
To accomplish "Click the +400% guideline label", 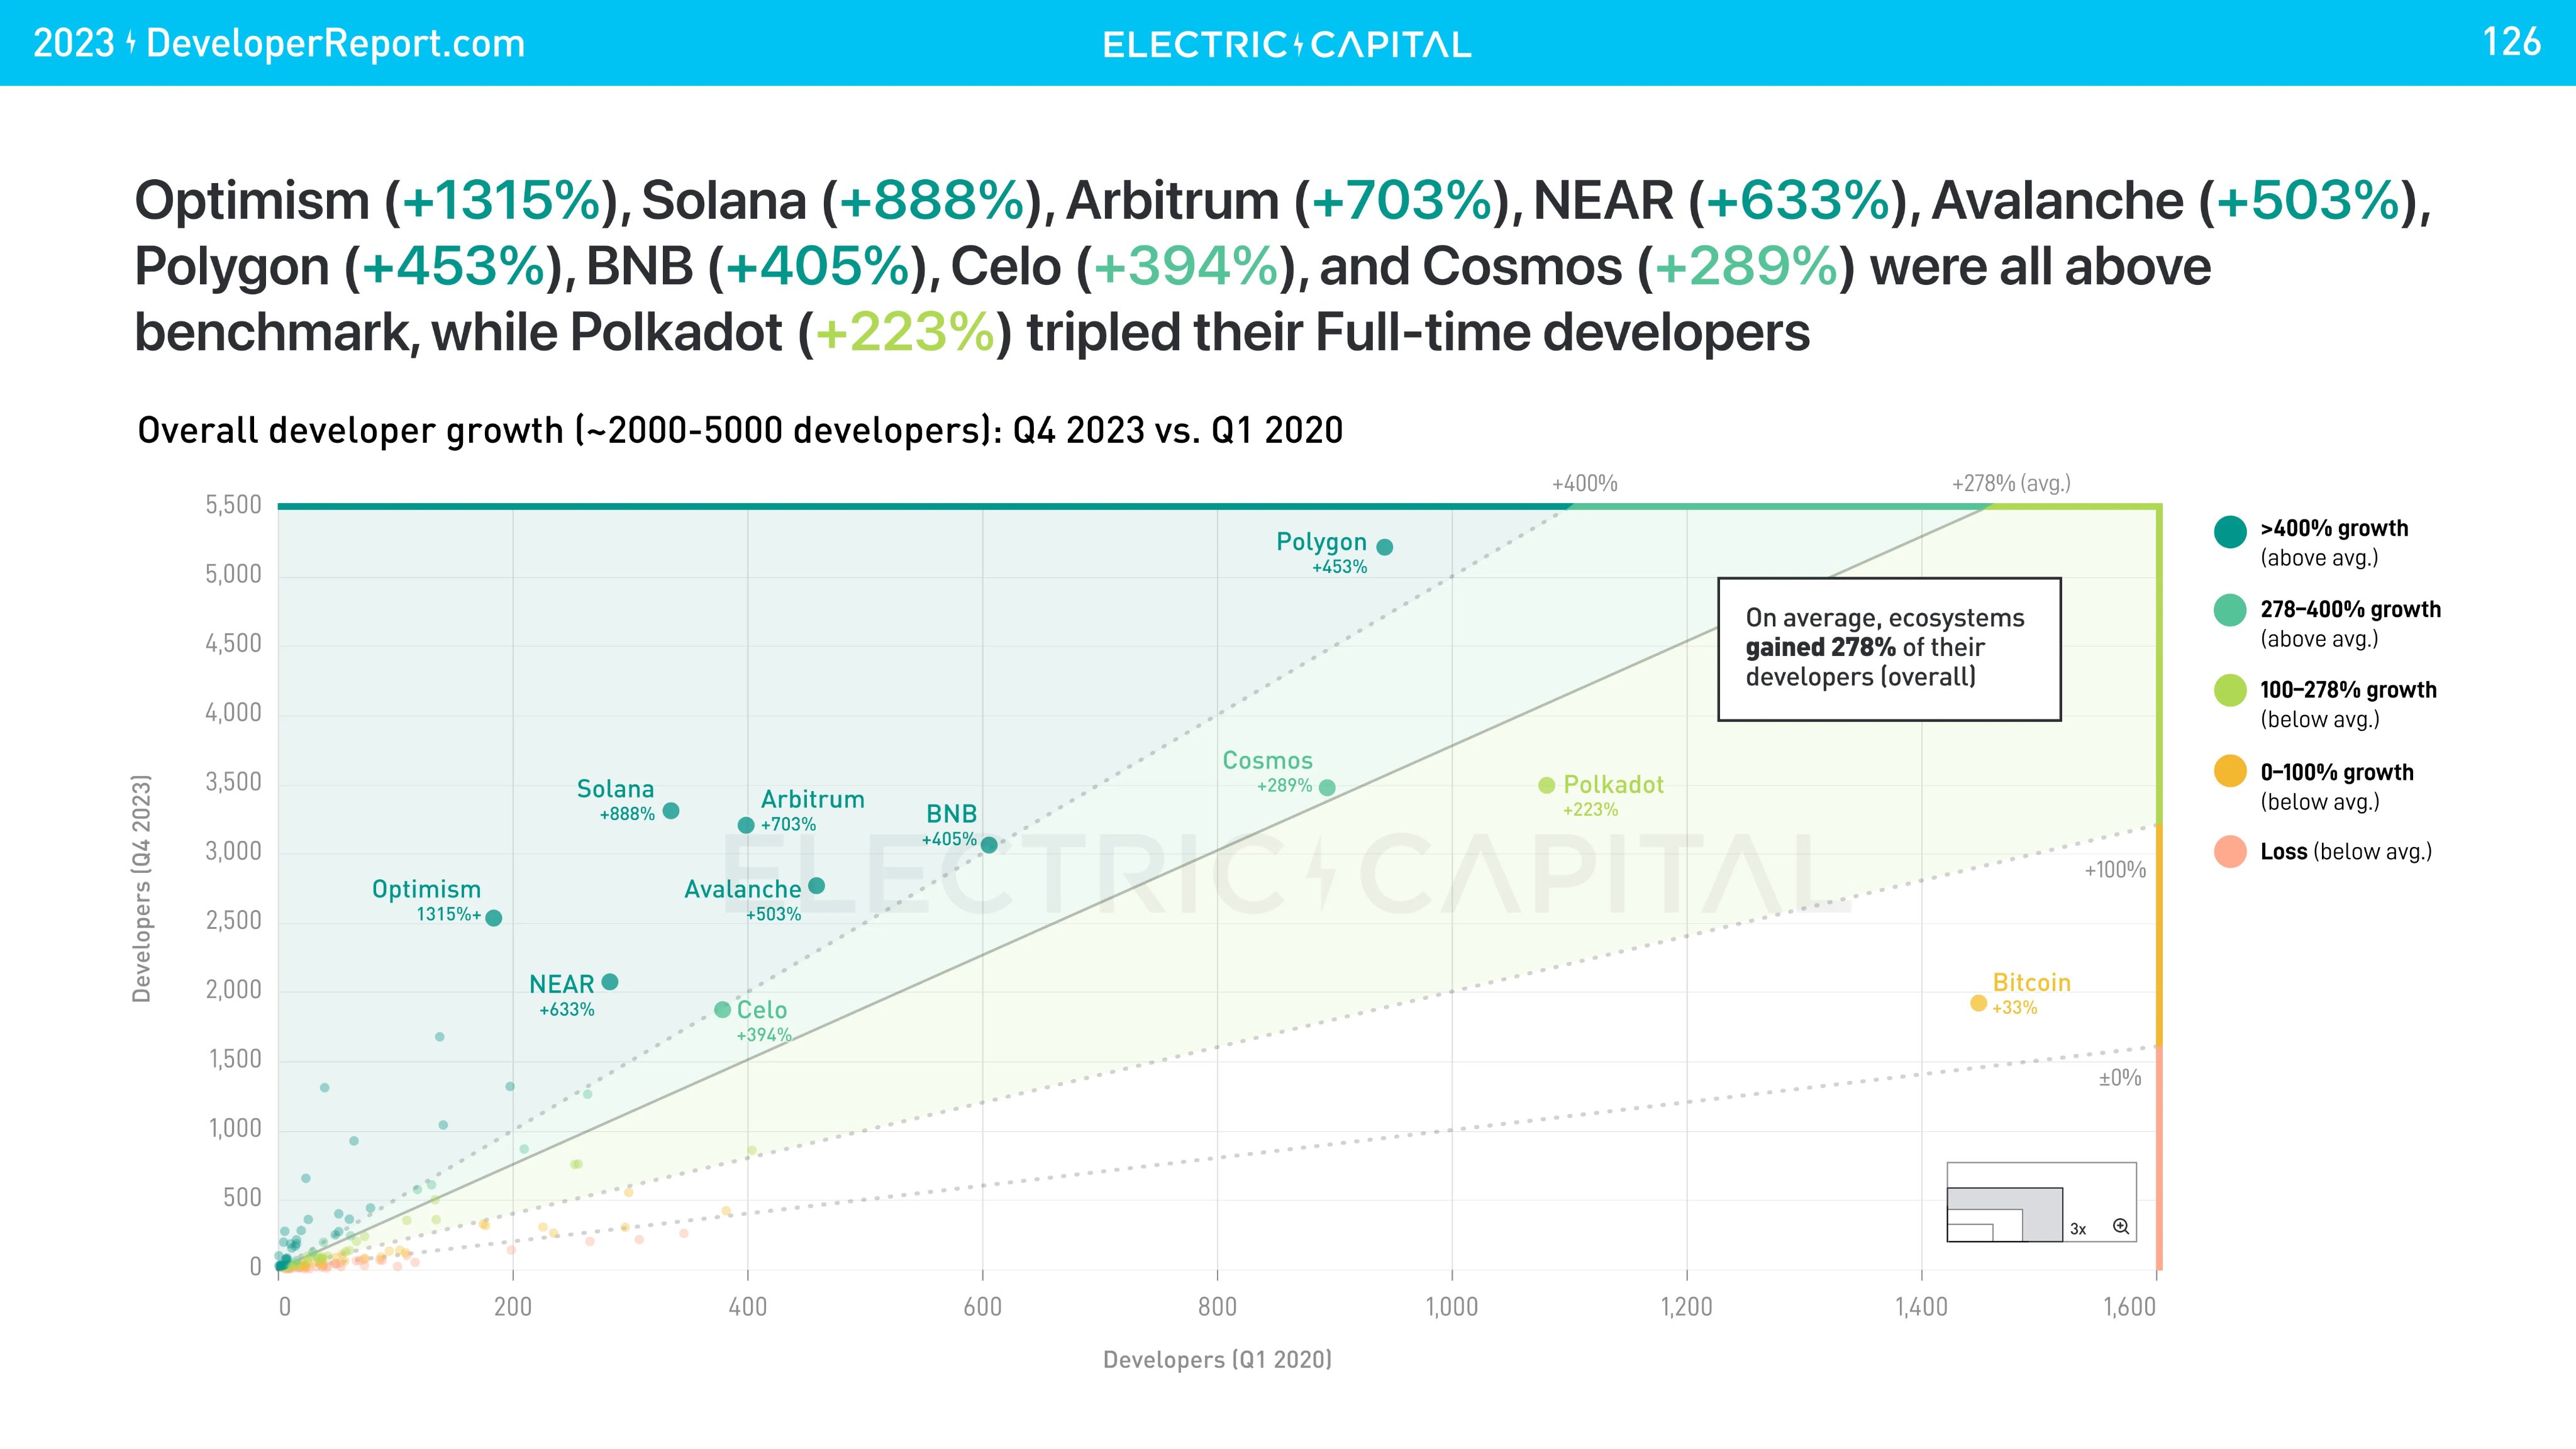I will click(1584, 484).
